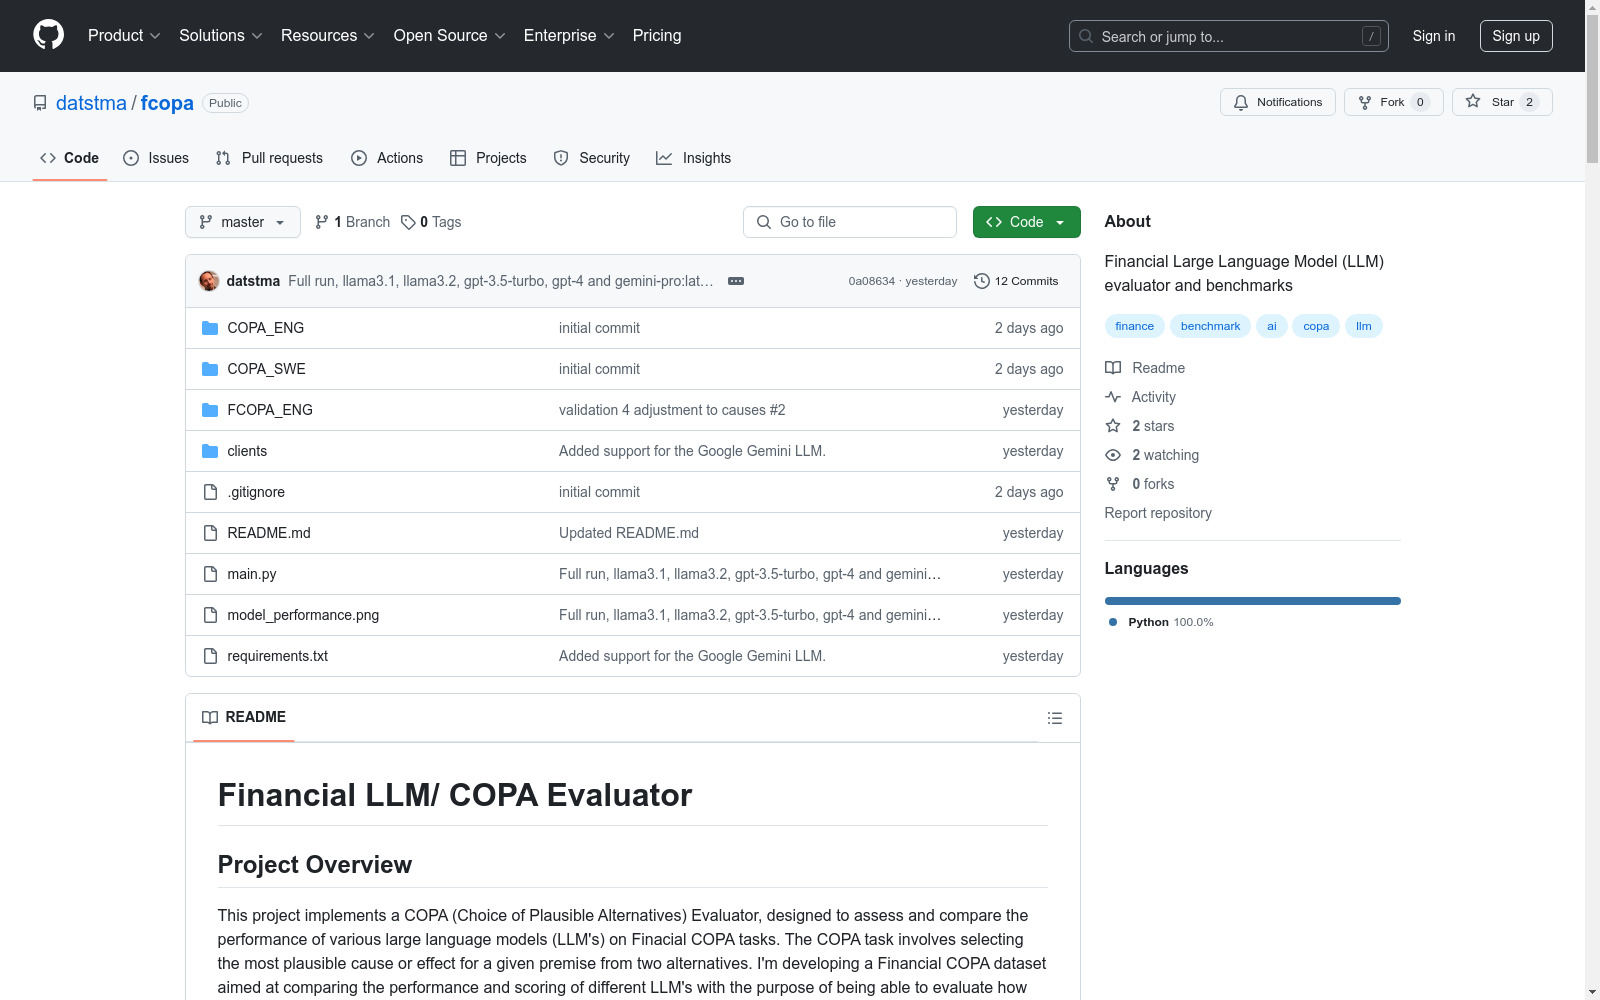1600x1000 pixels.
Task: Click the main.py file icon
Action: [210, 574]
